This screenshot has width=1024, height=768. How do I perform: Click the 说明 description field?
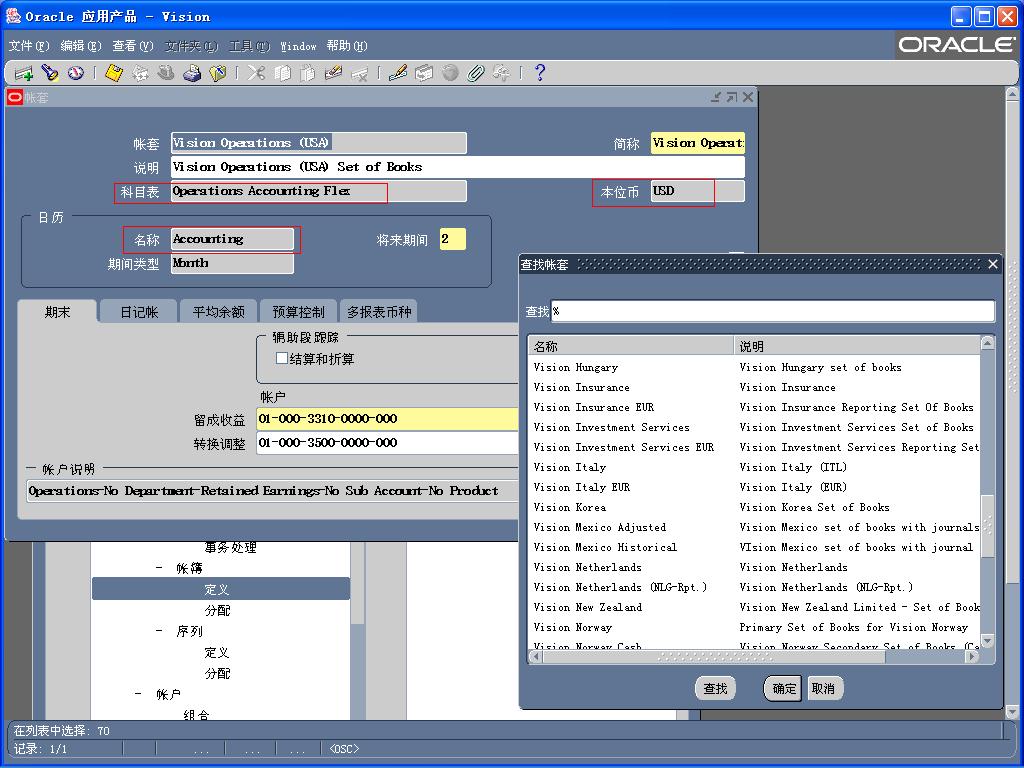(457, 167)
